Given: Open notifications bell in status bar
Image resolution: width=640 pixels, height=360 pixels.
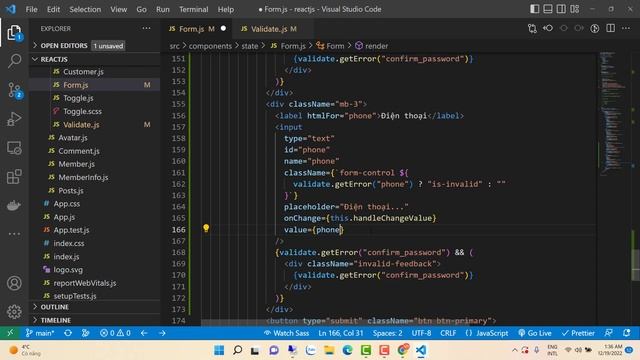Looking at the screenshot, I should (x=627, y=333).
